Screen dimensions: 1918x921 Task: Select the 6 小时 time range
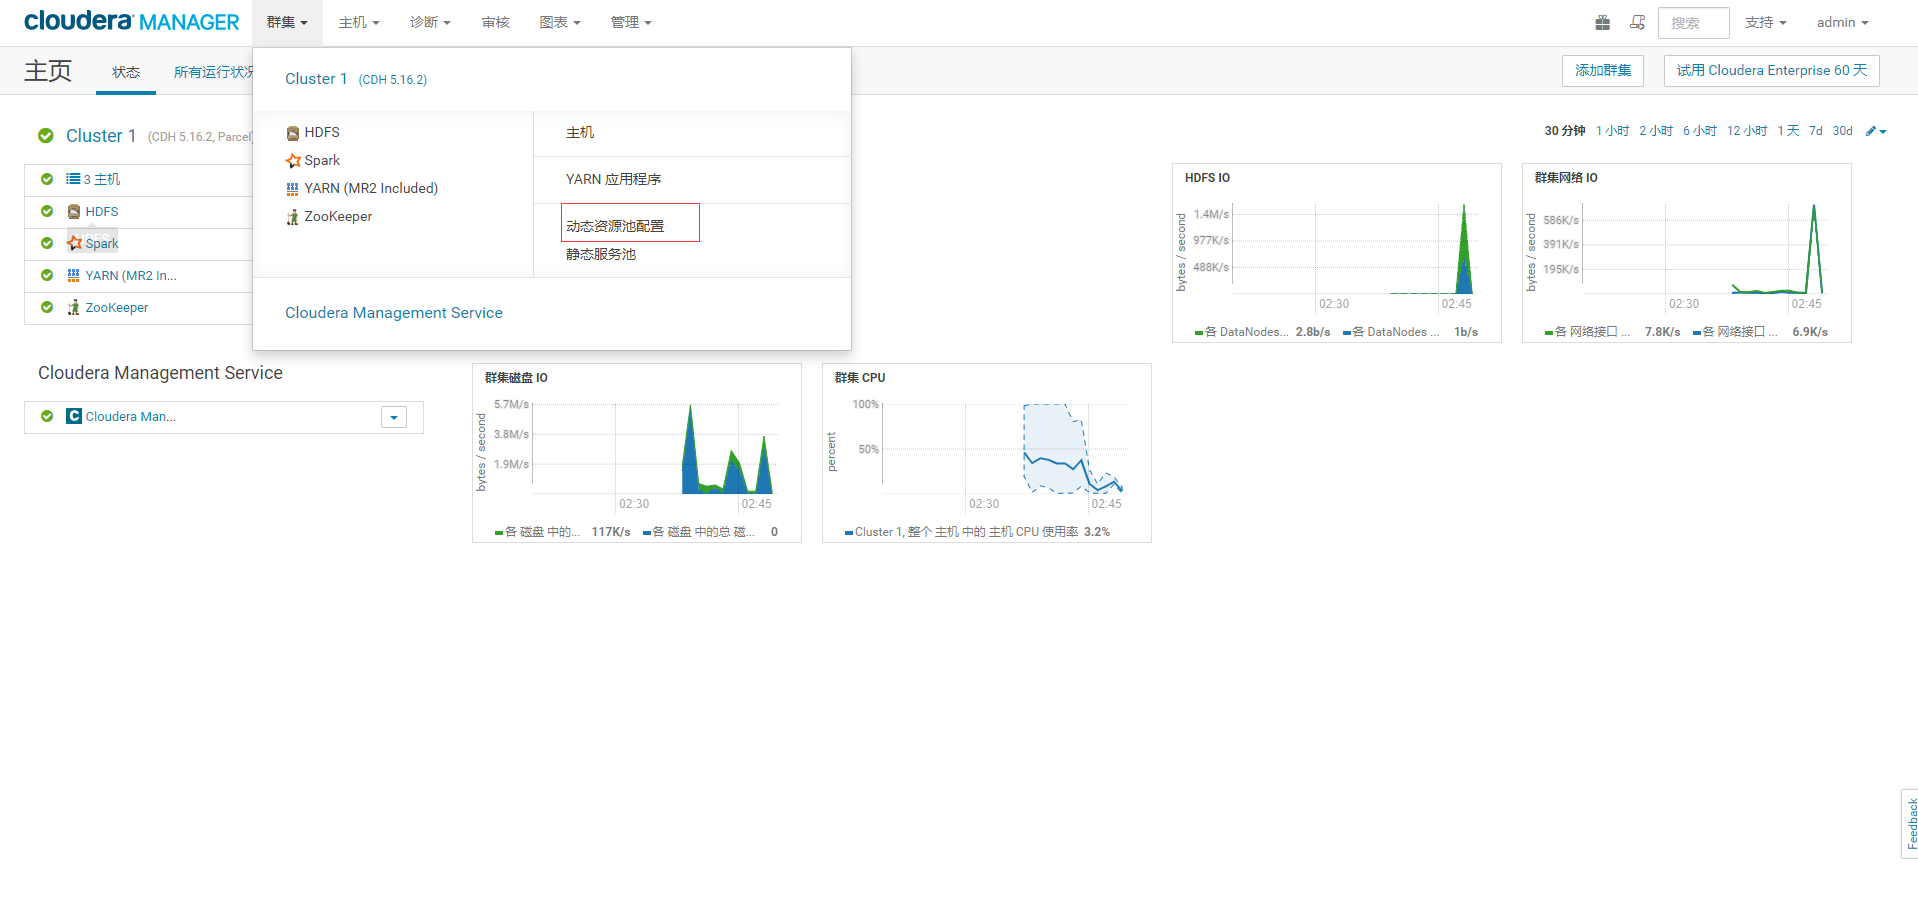pyautogui.click(x=1700, y=131)
